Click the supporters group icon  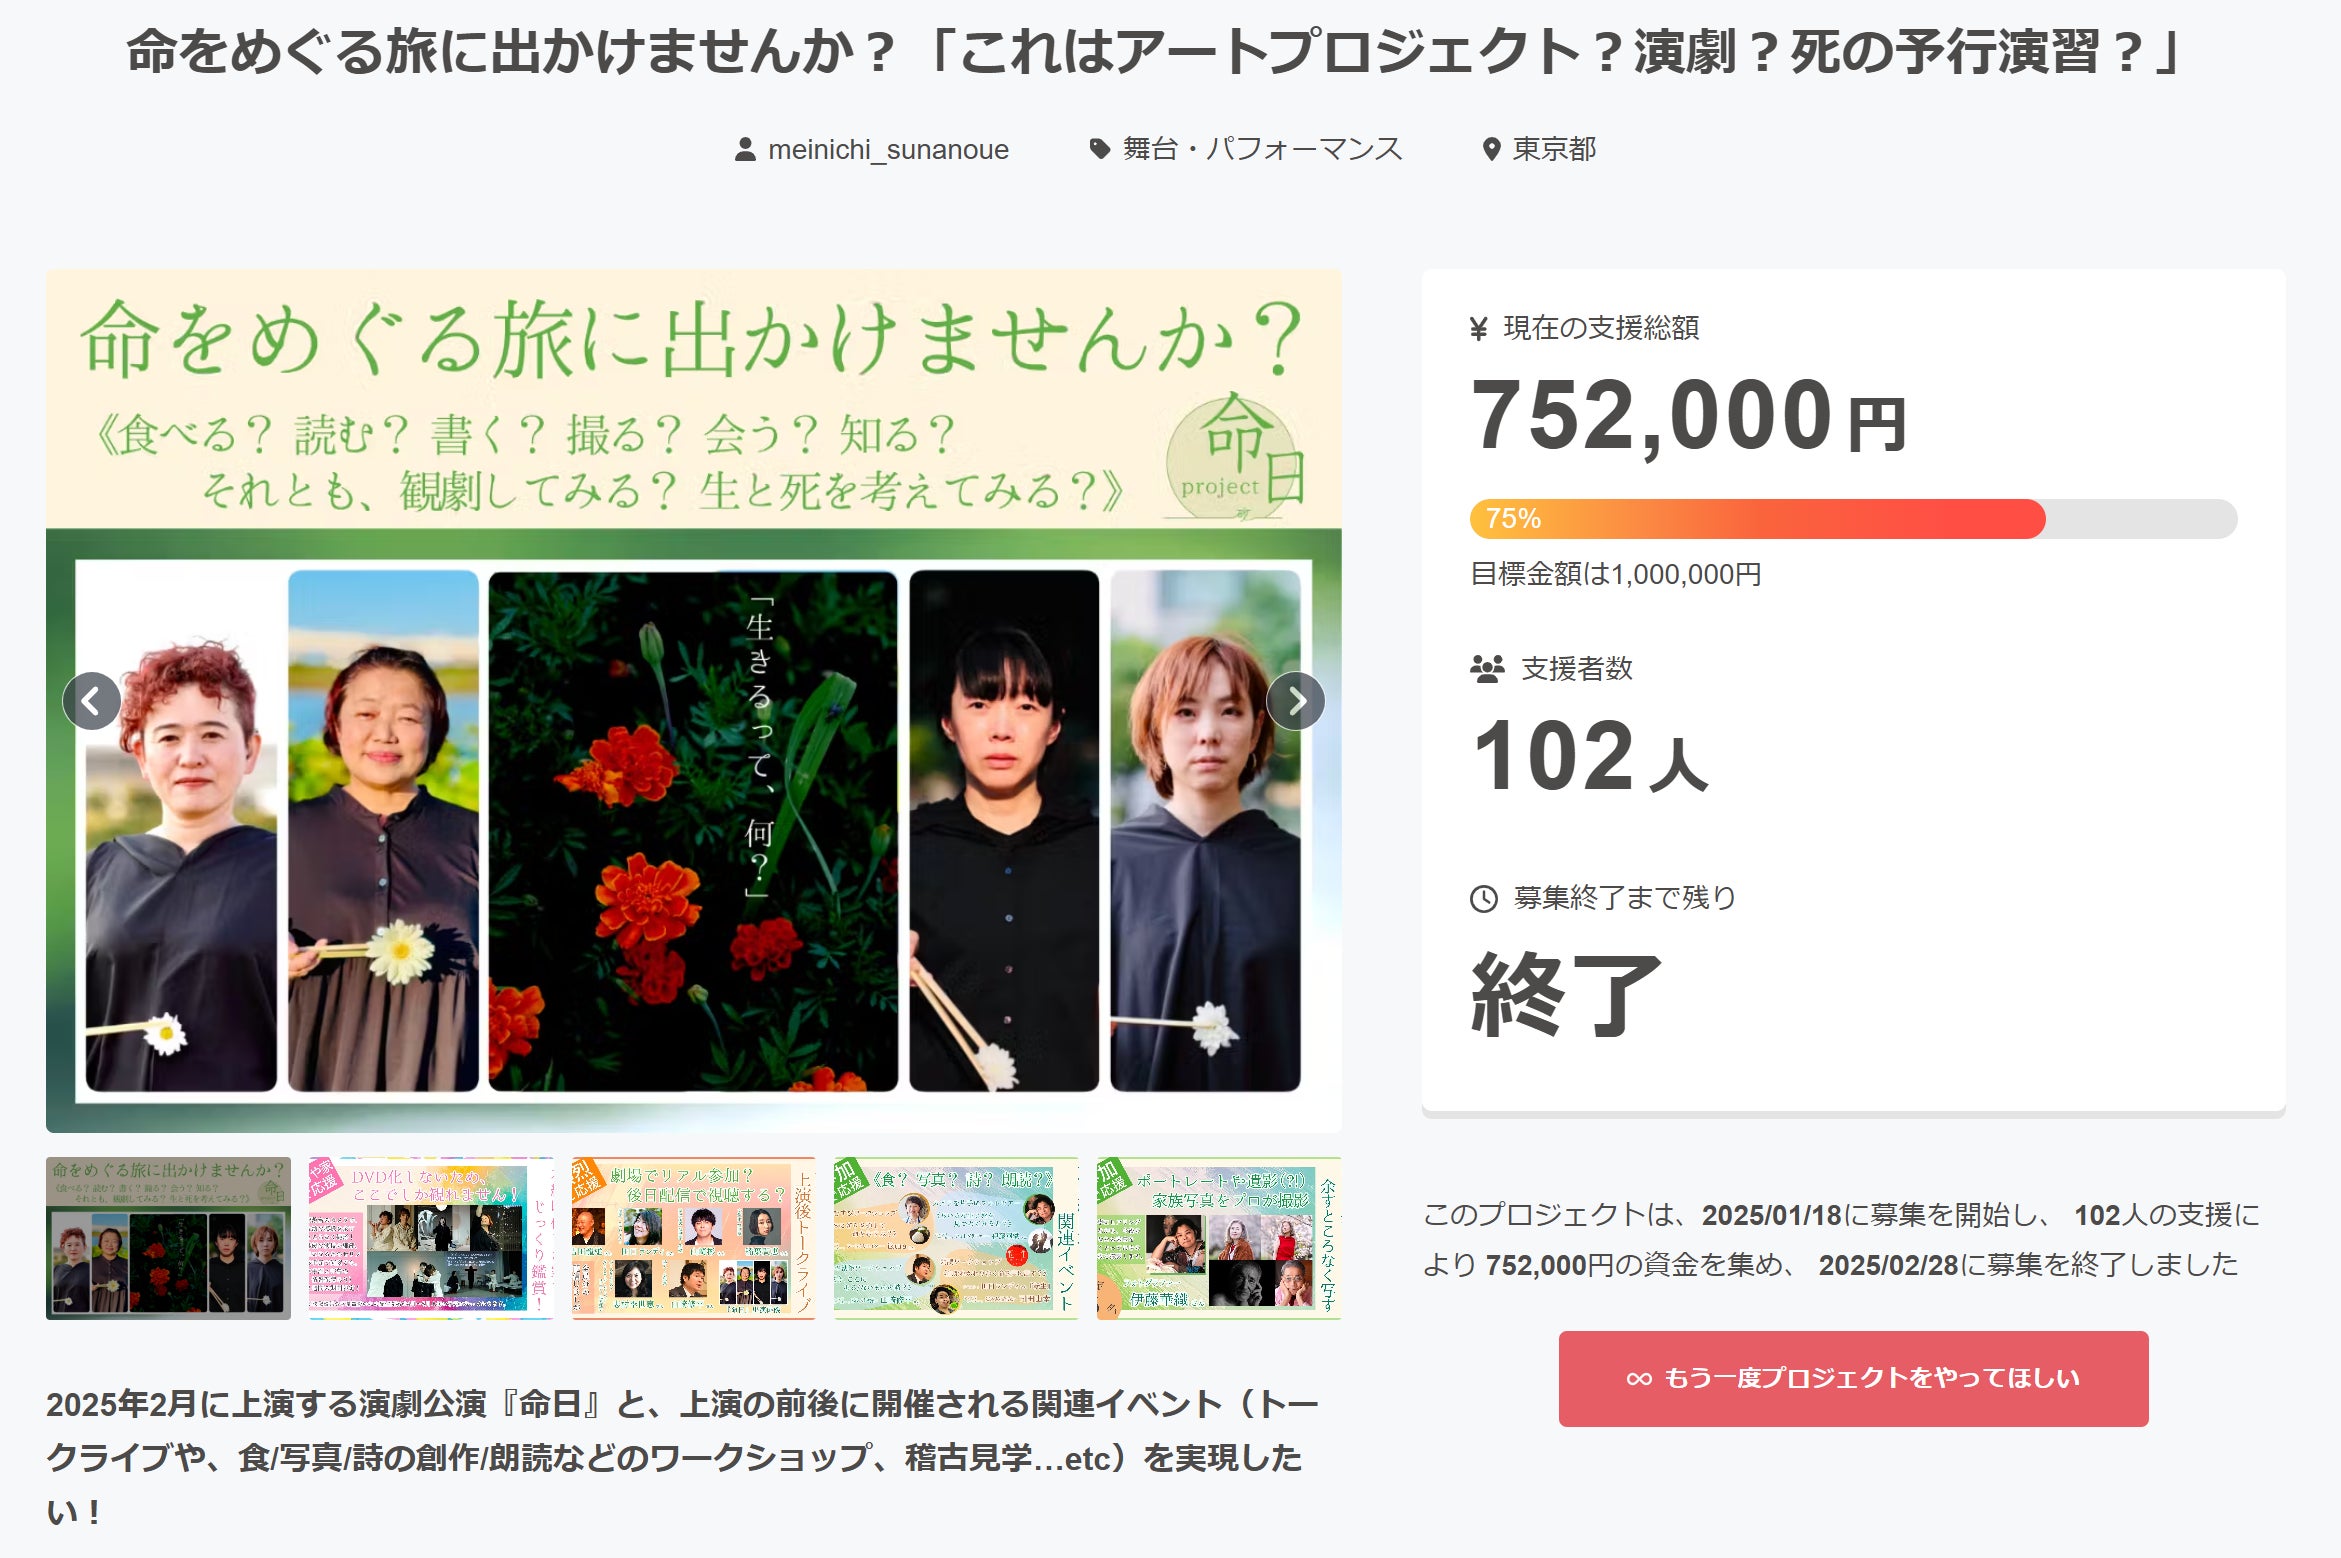[1487, 669]
